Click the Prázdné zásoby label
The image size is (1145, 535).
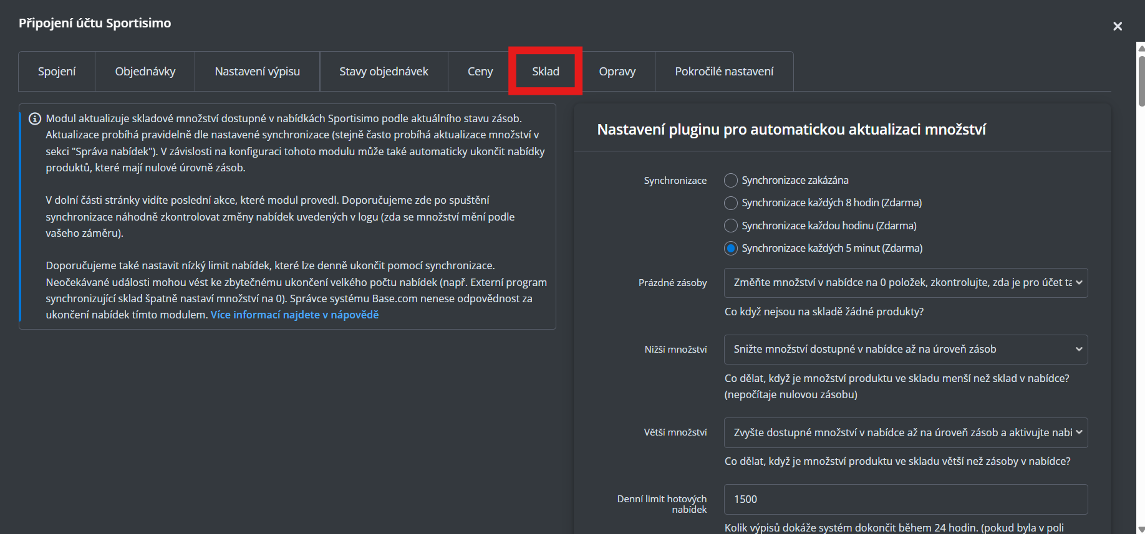click(x=672, y=282)
